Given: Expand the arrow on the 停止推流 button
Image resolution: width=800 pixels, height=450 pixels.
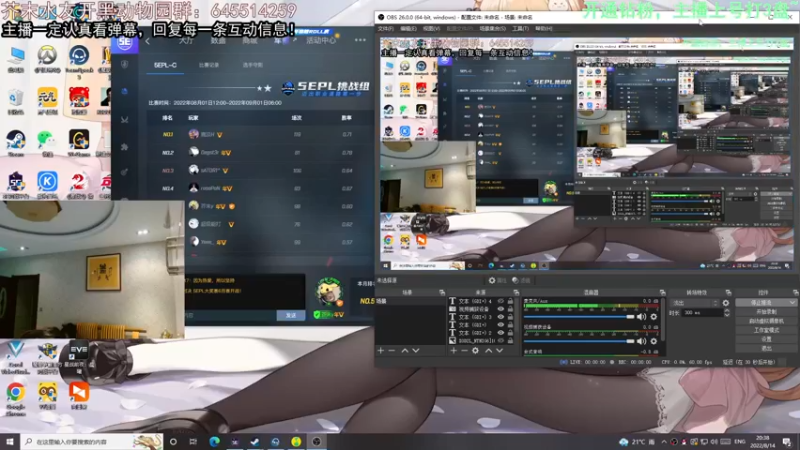Looking at the screenshot, I should coord(792,303).
